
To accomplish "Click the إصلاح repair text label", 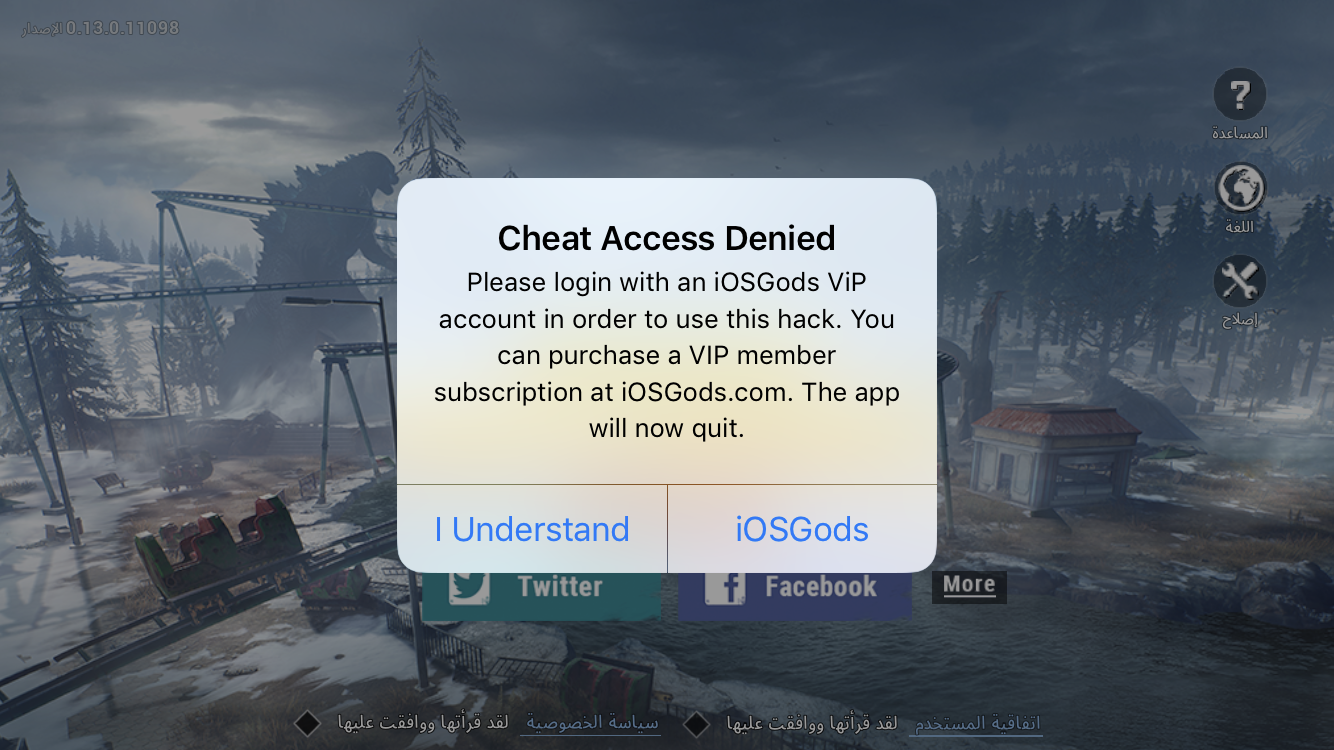I will (x=1240, y=321).
